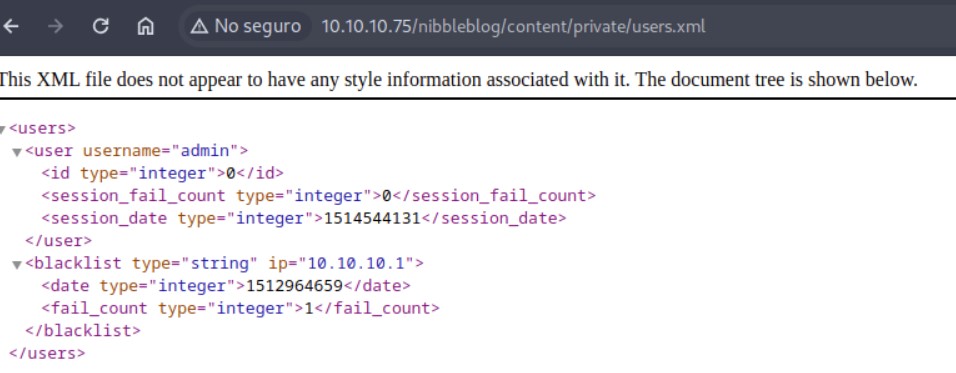The image size is (956, 373).
Task: Click the browser back arrow
Action: coord(11,26)
